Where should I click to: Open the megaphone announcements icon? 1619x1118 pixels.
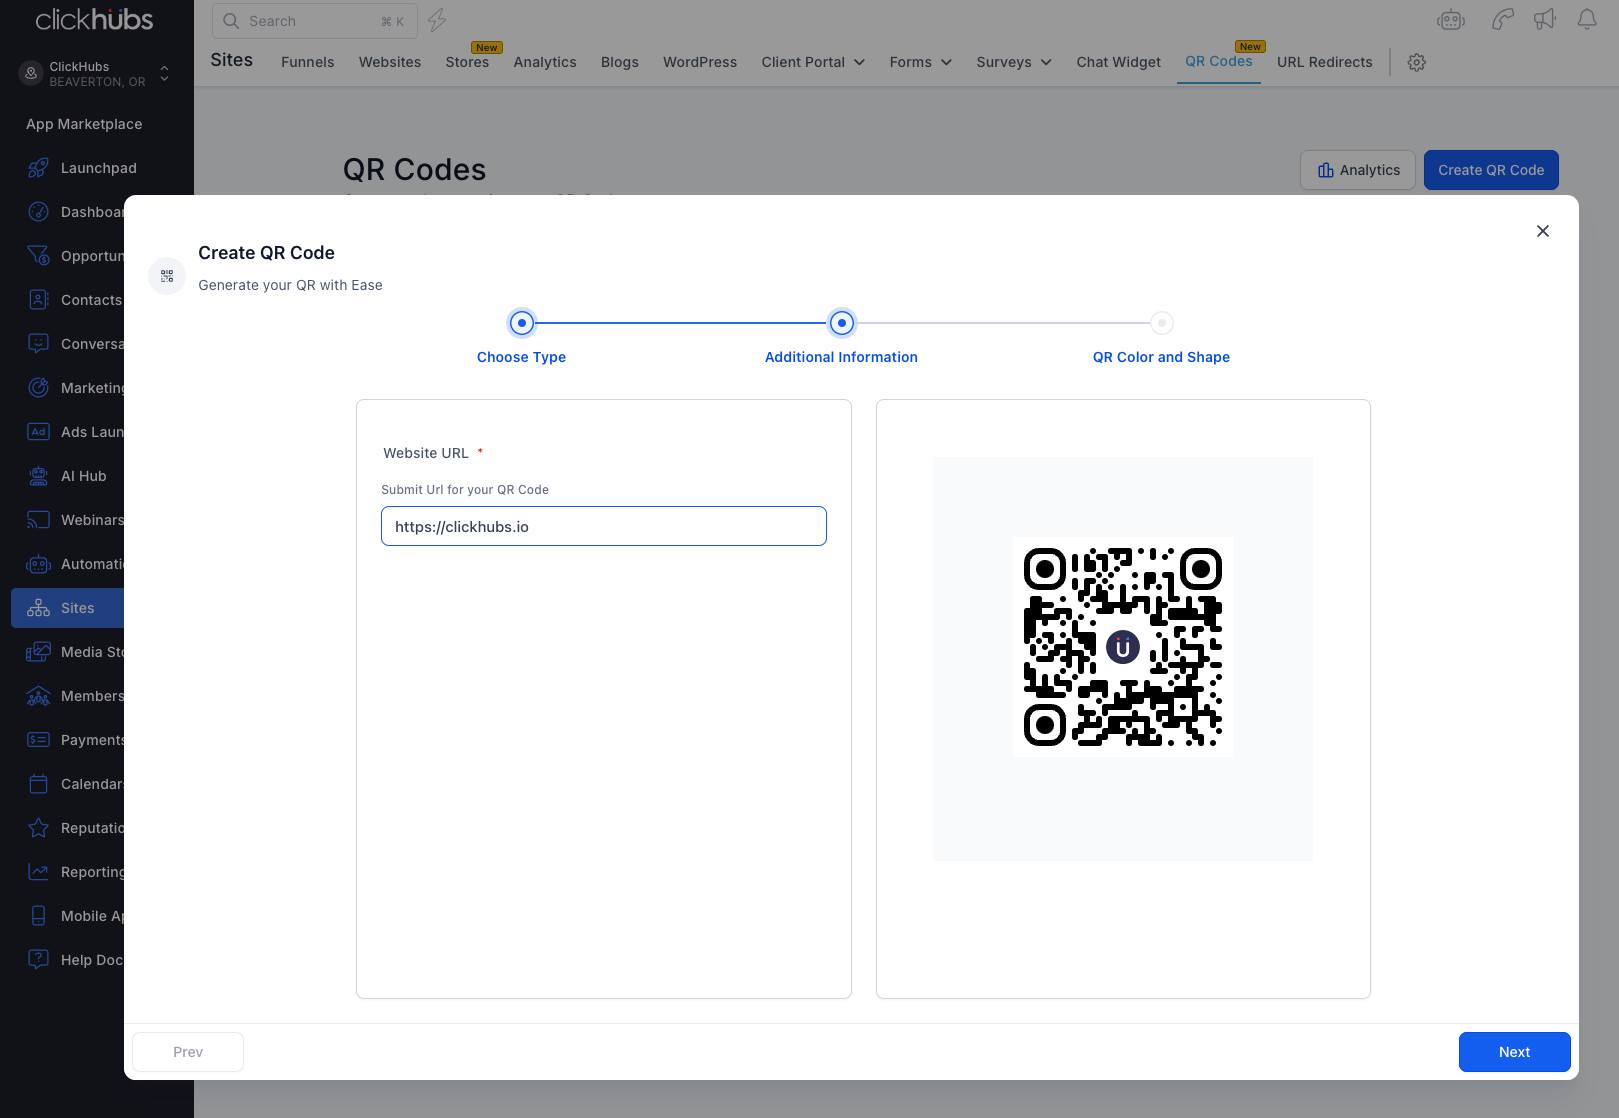(x=1545, y=20)
